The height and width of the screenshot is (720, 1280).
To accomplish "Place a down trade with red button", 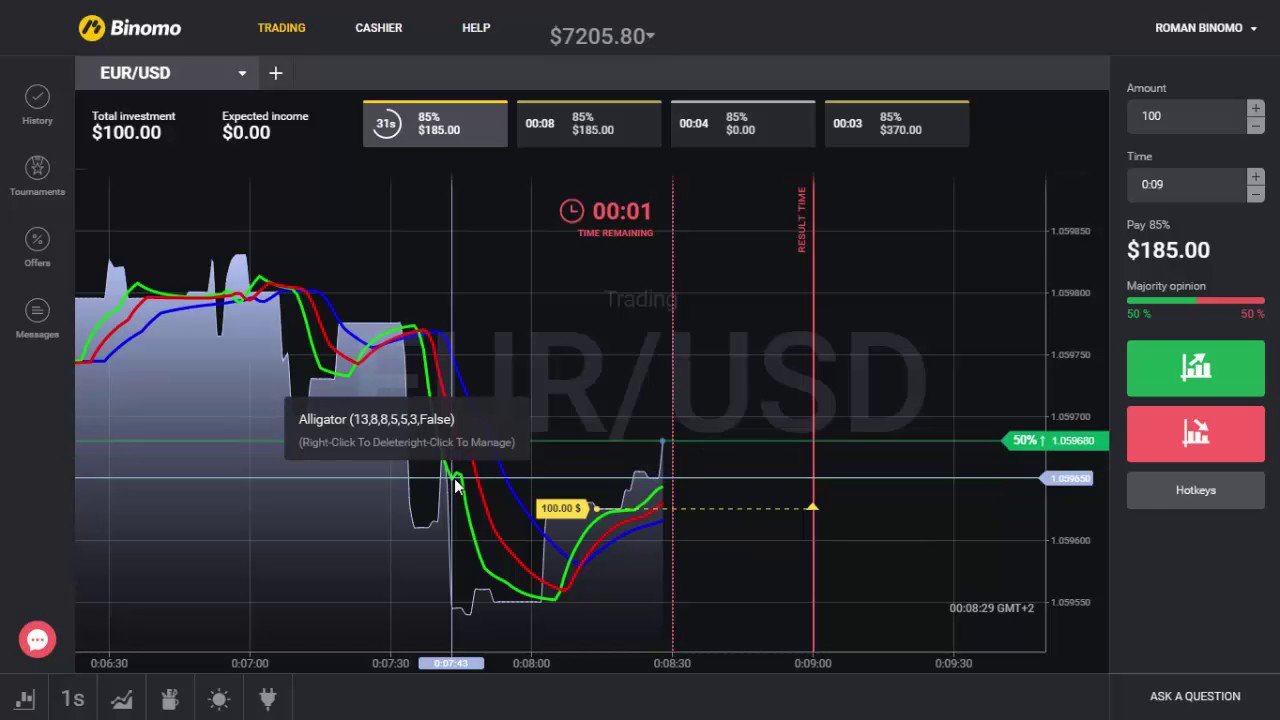I will pyautogui.click(x=1195, y=433).
